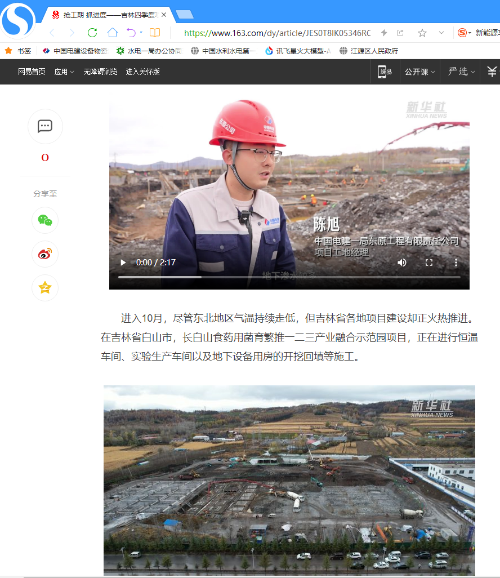The image size is (500, 578).
Task: Toggle fullscreen on the video player
Action: tap(429, 262)
